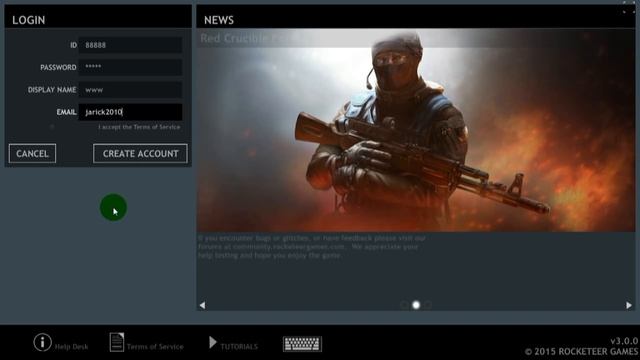Focus the DISPLAY NAME field

point(130,89)
